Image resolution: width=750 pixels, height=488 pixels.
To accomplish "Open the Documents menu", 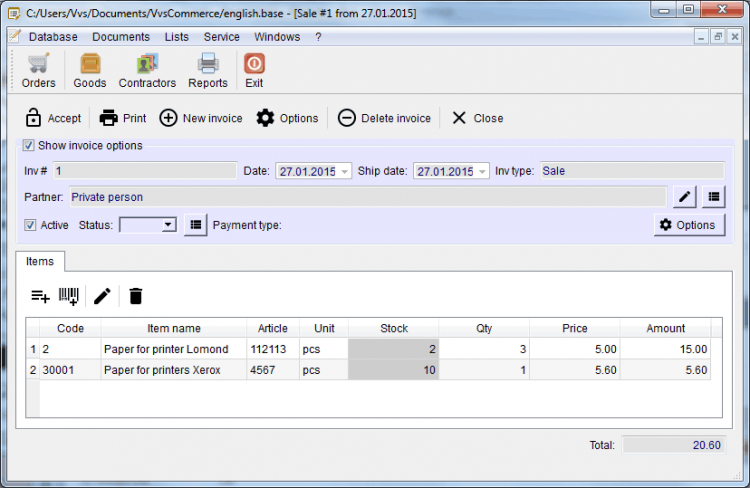I will pyautogui.click(x=121, y=37).
